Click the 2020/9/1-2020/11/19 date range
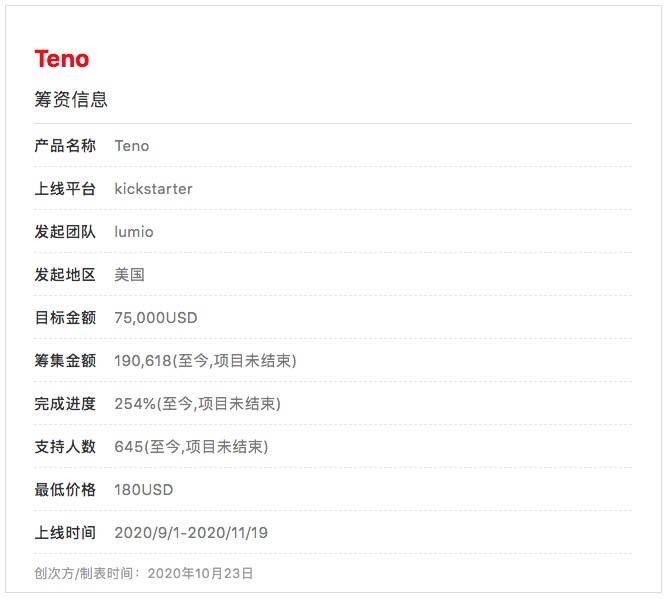 coord(191,533)
